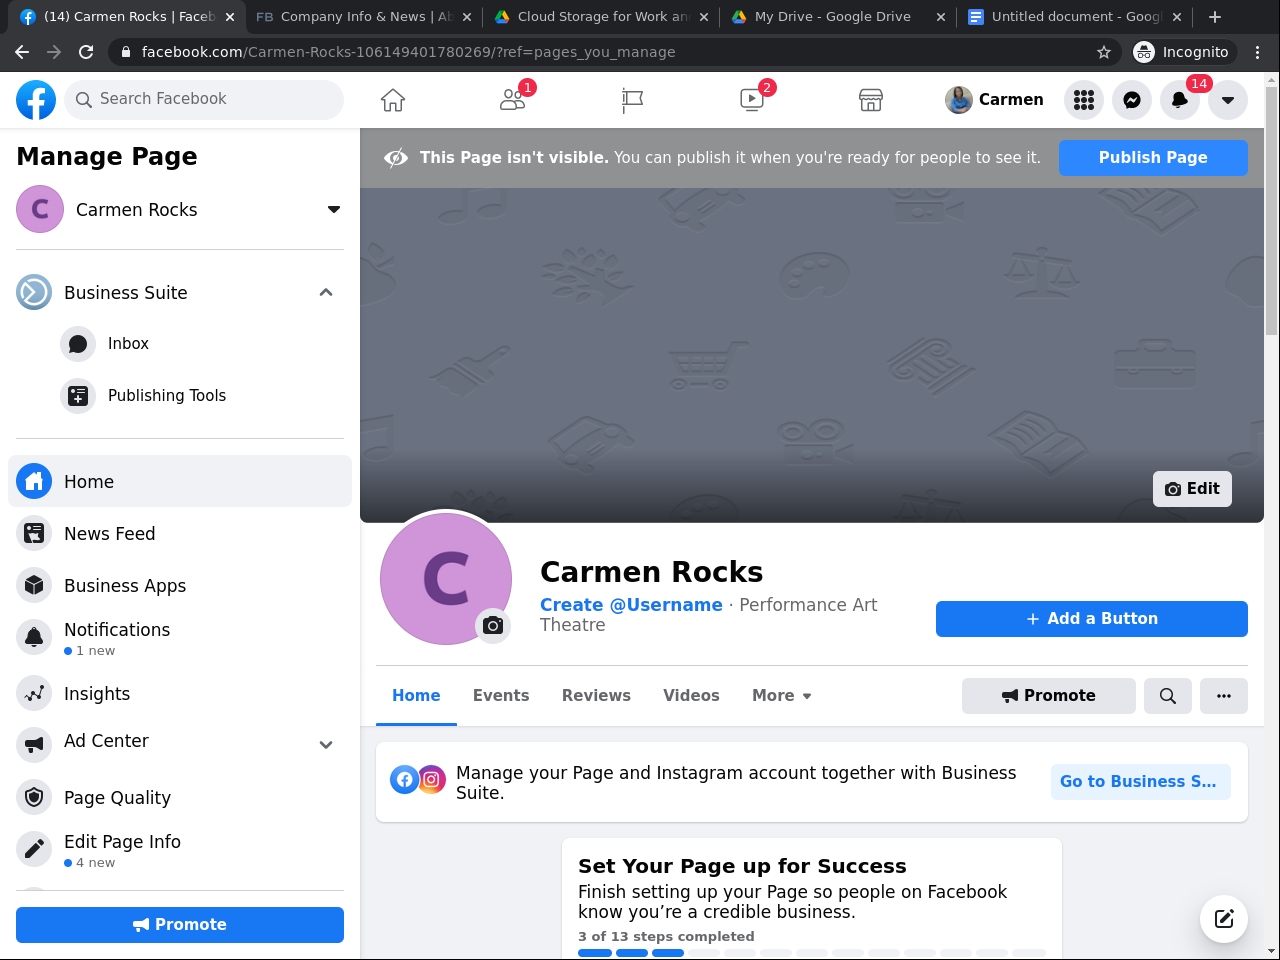Viewport: 1280px width, 960px height.
Task: Click the Carmen Rocks page avatar in sidebar
Action: click(40, 209)
